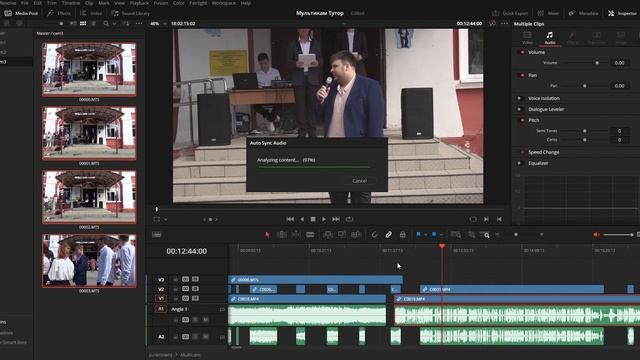This screenshot has width=640, height=360.
Task: Open the Effects panel
Action: click(59, 13)
